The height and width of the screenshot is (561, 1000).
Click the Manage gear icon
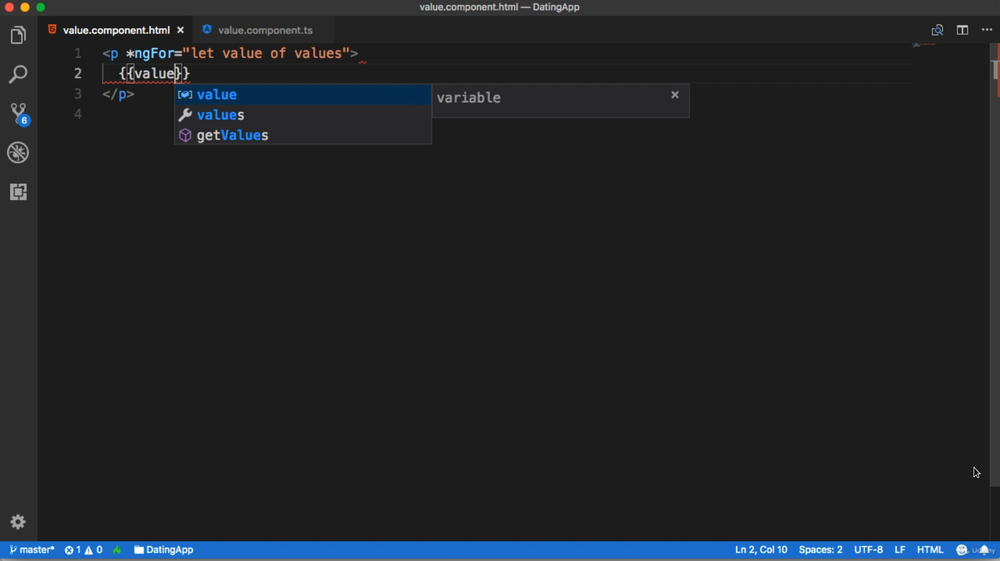(18, 522)
